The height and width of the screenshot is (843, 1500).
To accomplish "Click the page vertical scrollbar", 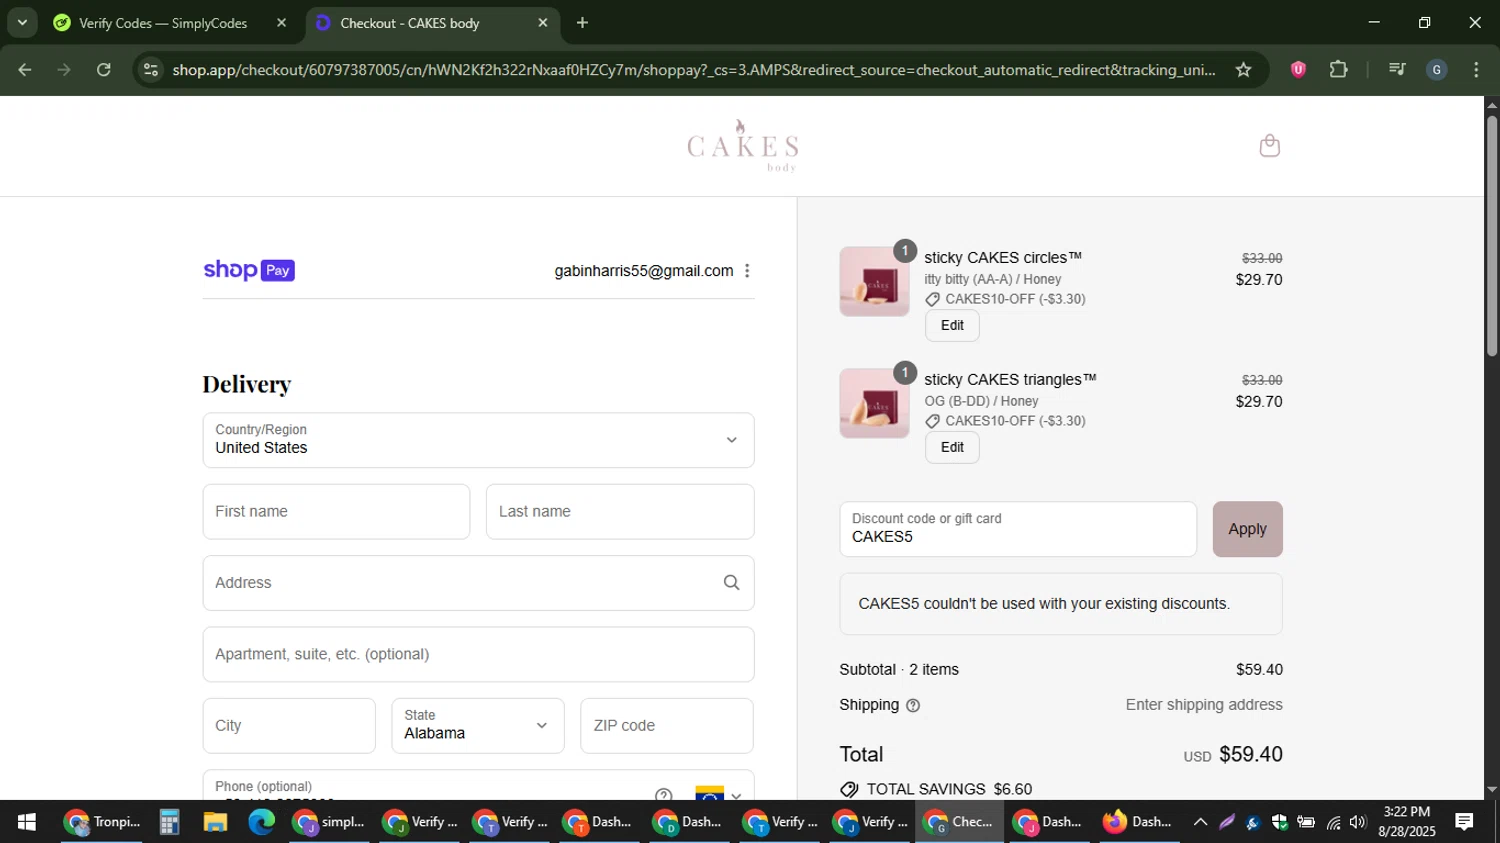I will [x=1491, y=236].
